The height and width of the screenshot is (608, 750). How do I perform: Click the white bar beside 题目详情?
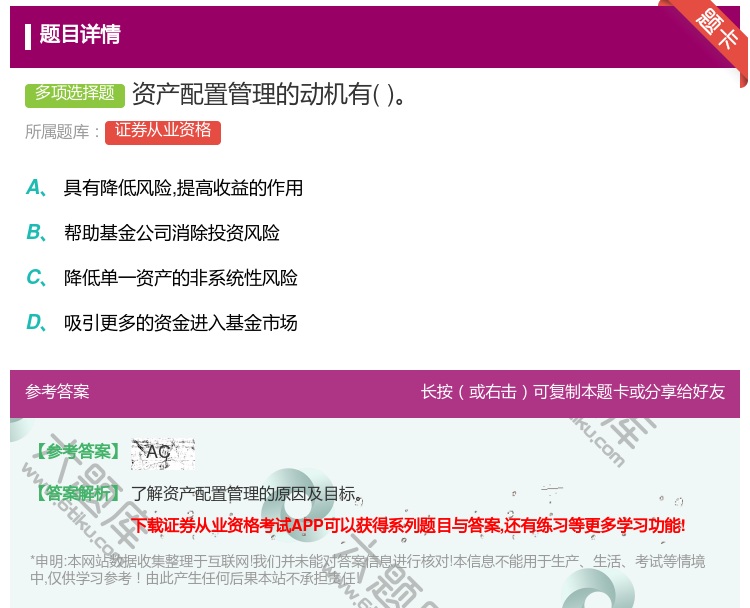click(x=28, y=35)
